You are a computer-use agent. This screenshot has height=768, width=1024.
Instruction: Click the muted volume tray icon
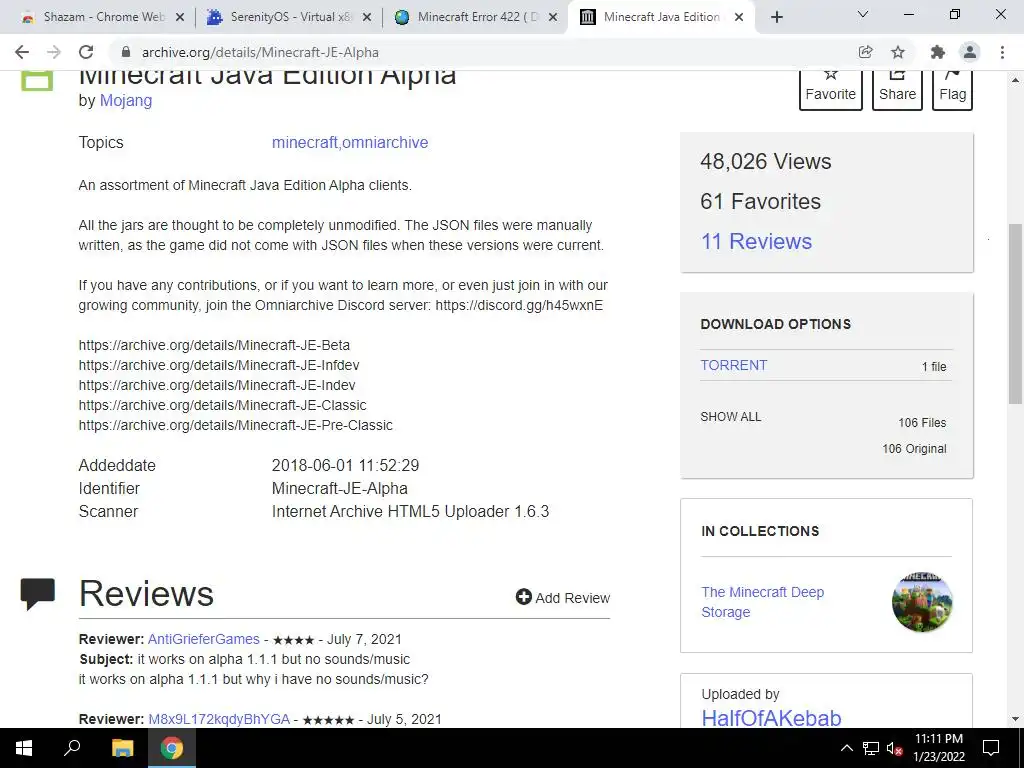click(x=894, y=748)
